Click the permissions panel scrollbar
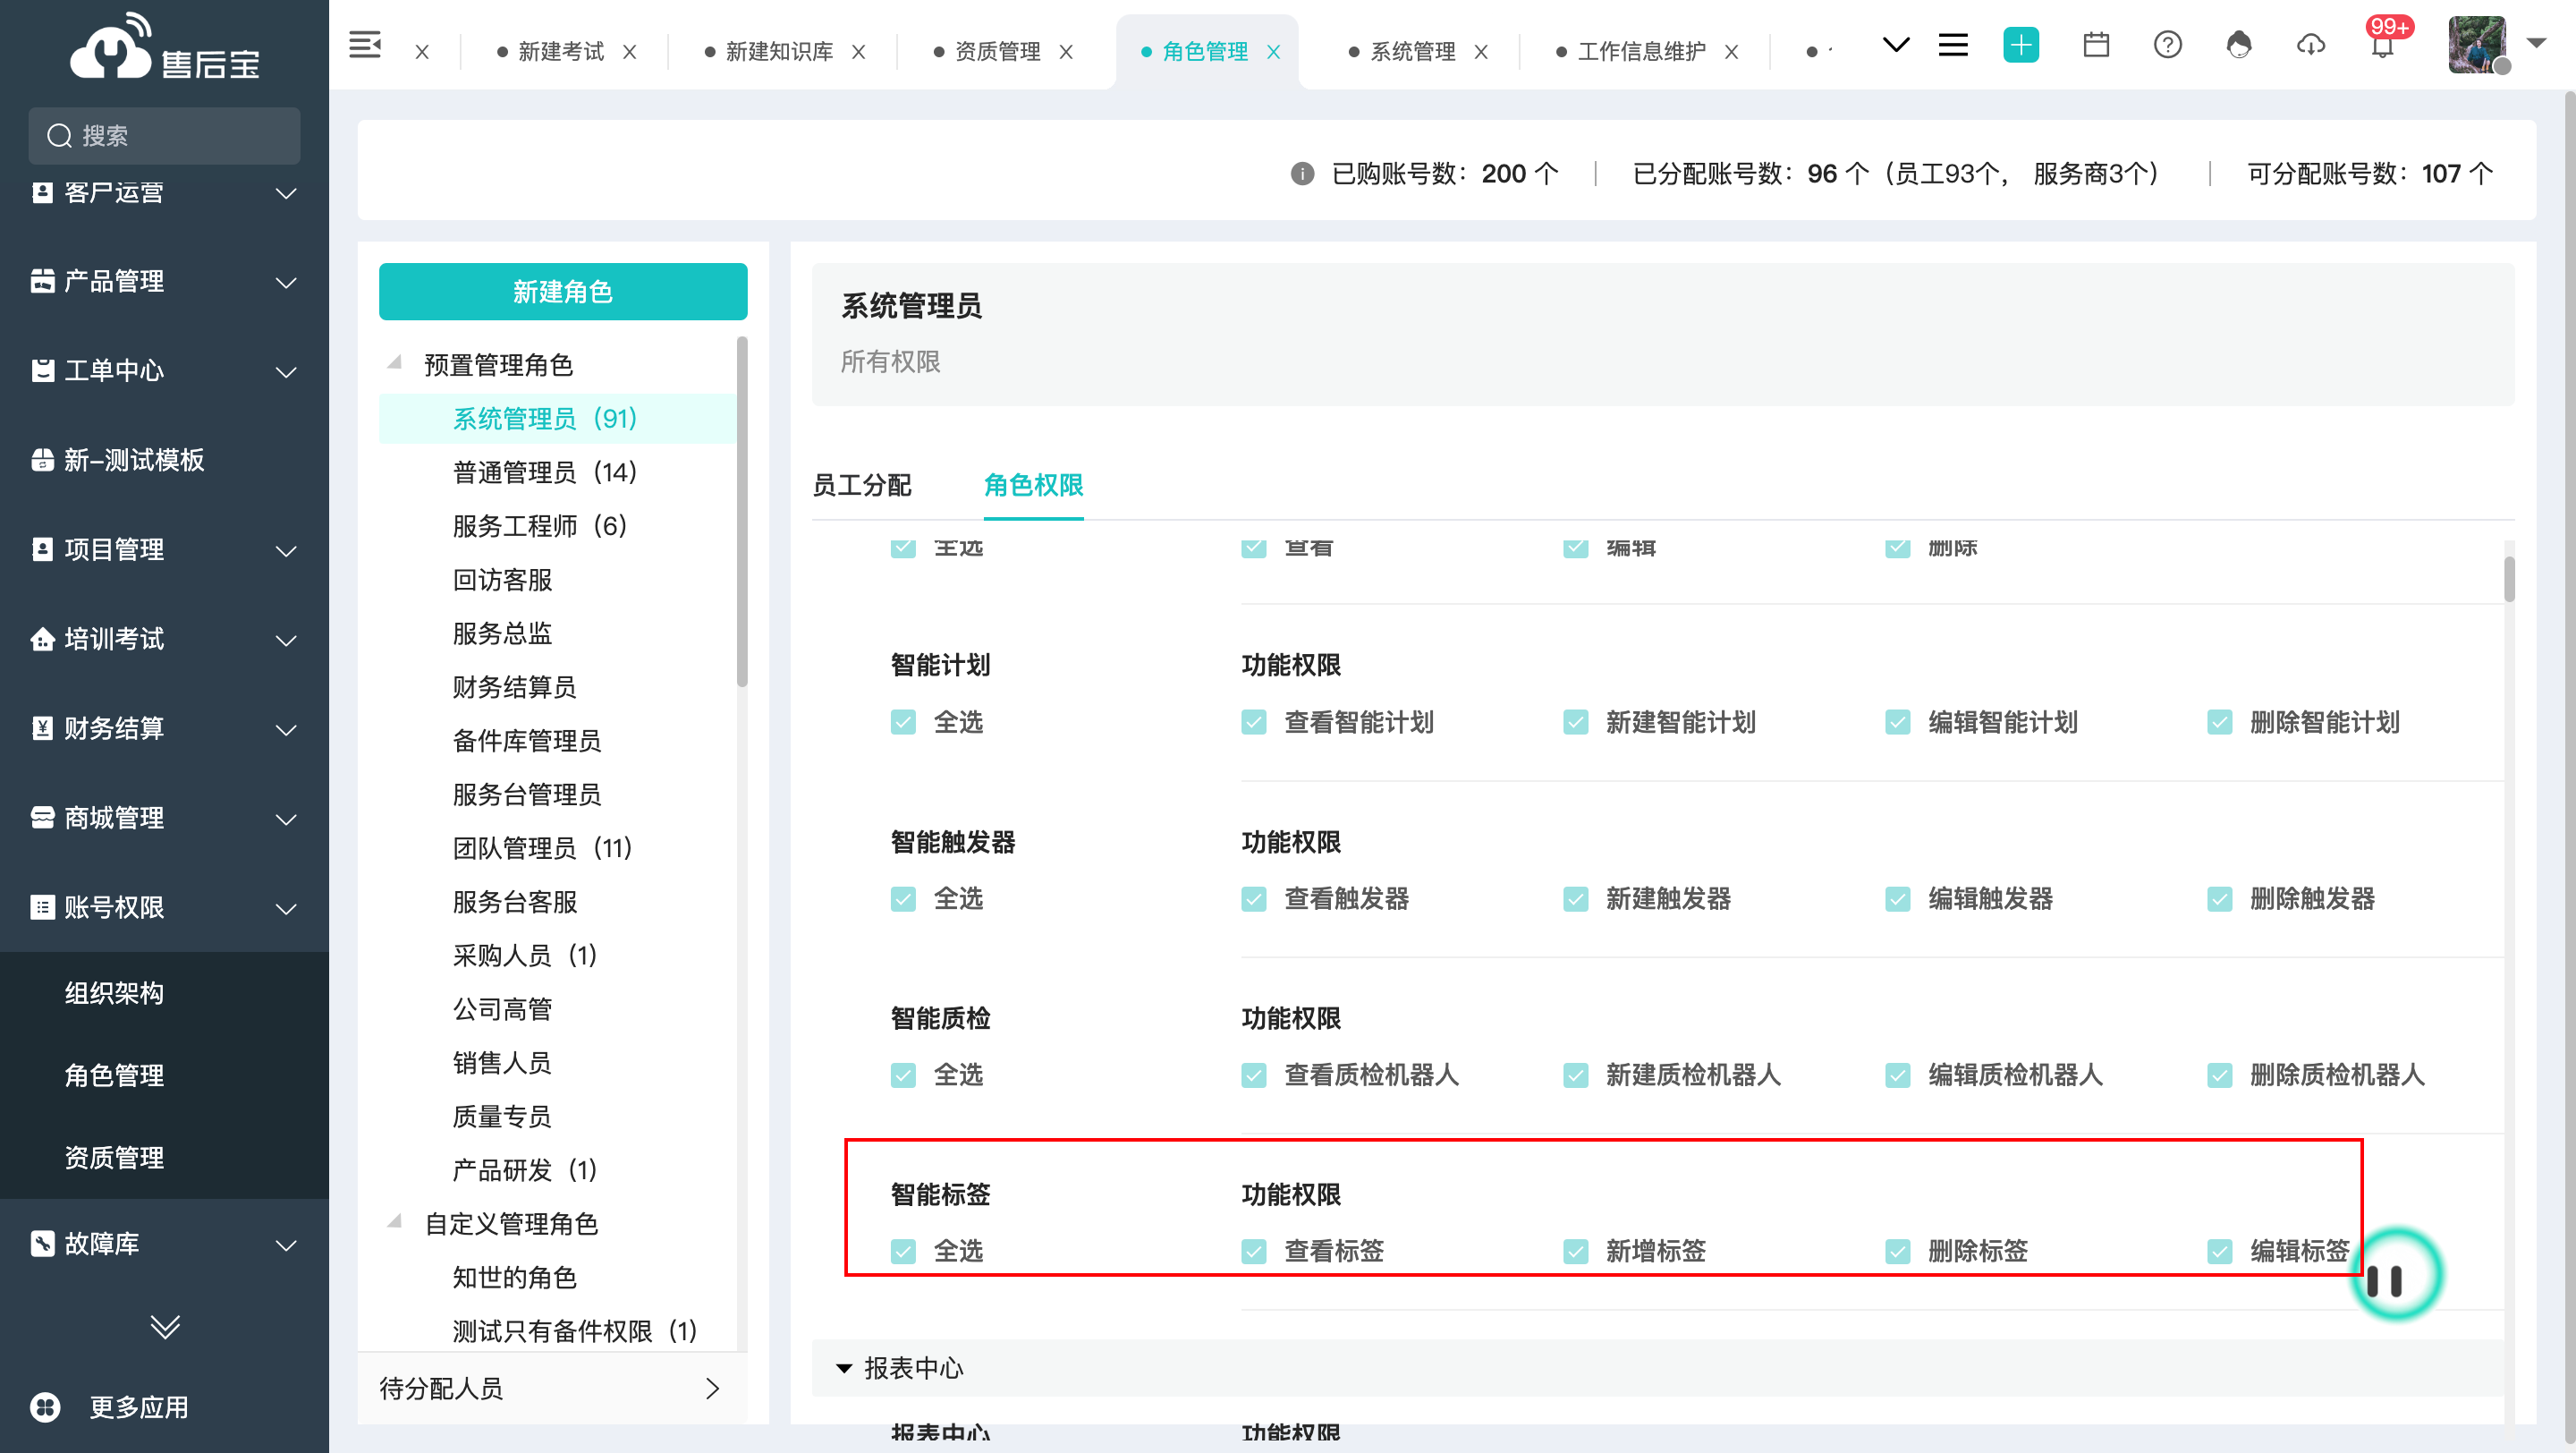The width and height of the screenshot is (2576, 1453). pyautogui.click(x=2509, y=579)
